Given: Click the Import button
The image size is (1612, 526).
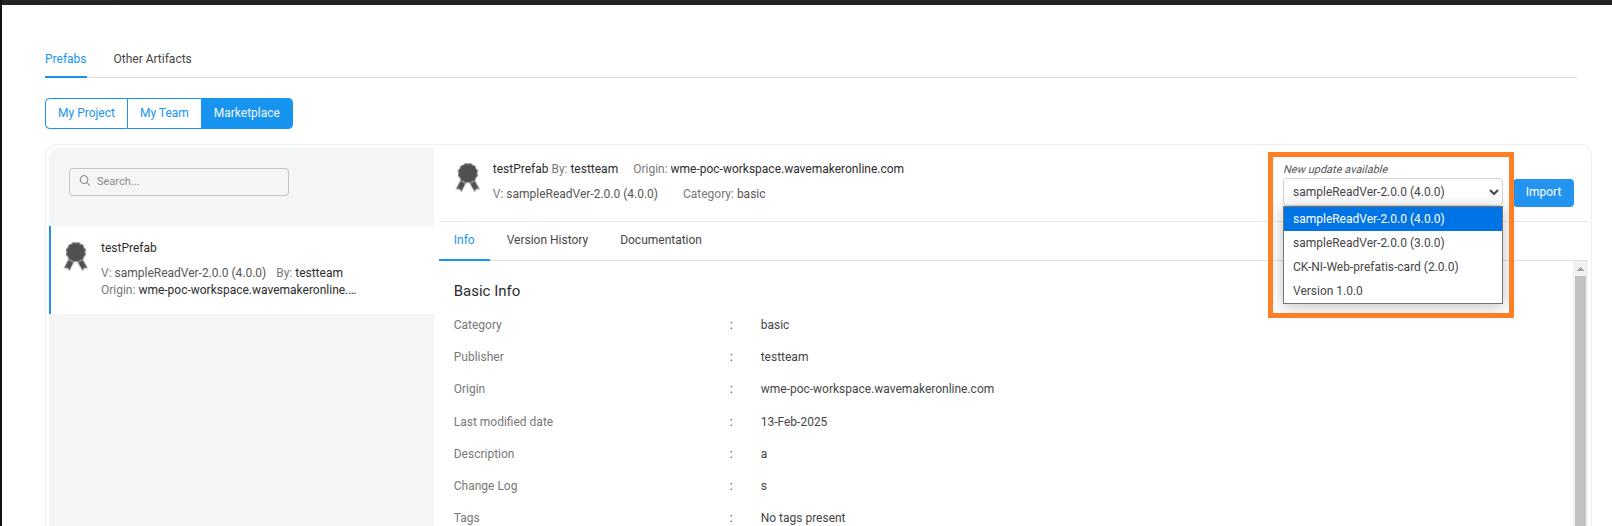Looking at the screenshot, I should pyautogui.click(x=1543, y=193).
